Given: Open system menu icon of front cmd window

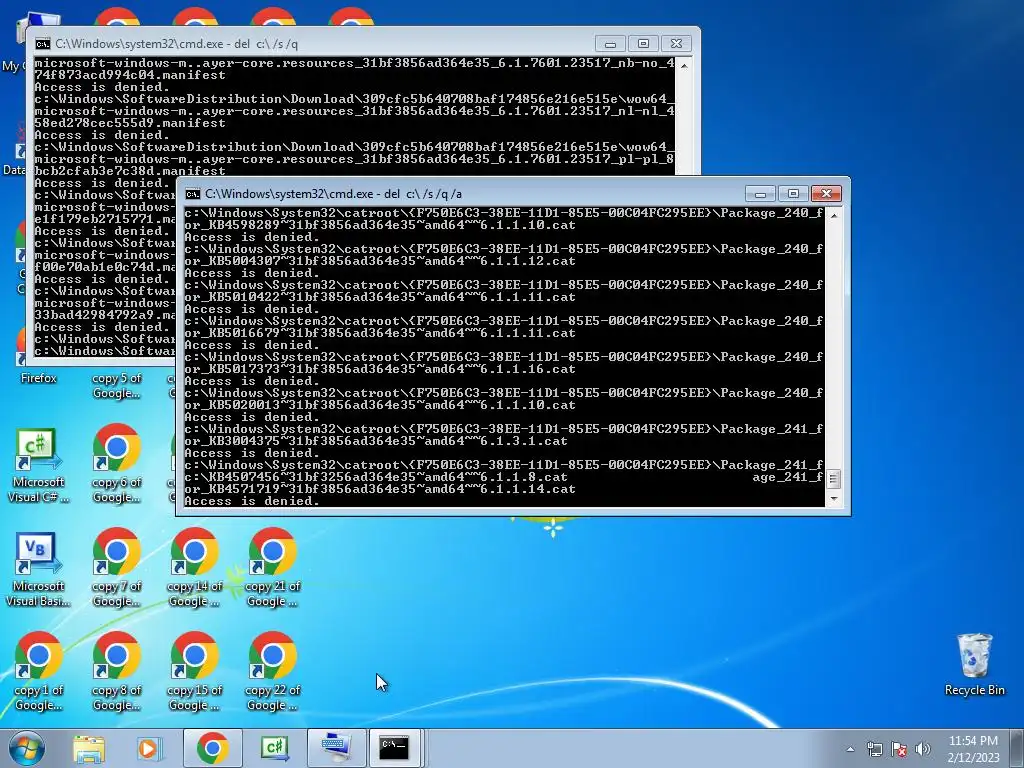Looking at the screenshot, I should (193, 194).
